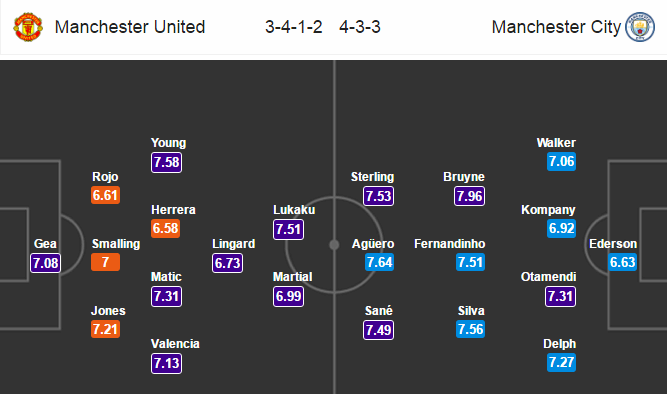The width and height of the screenshot is (667, 394).
Task: Select the 4-3-3 formation label
Action: coord(360,27)
